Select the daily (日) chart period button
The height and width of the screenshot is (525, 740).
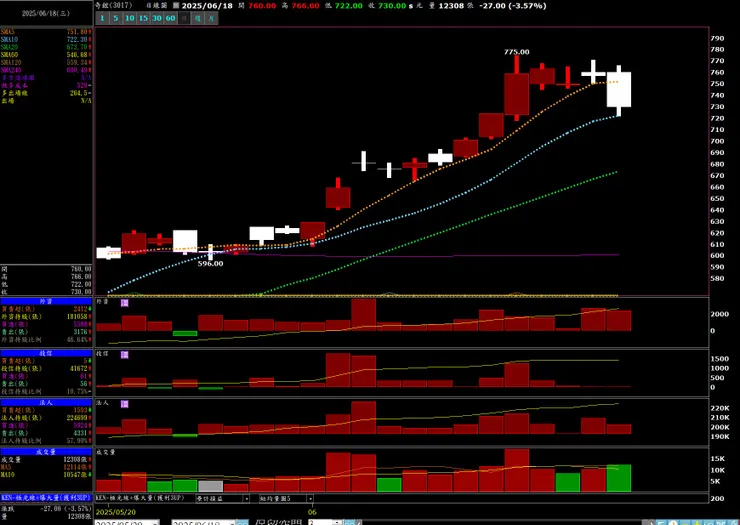coord(184,18)
